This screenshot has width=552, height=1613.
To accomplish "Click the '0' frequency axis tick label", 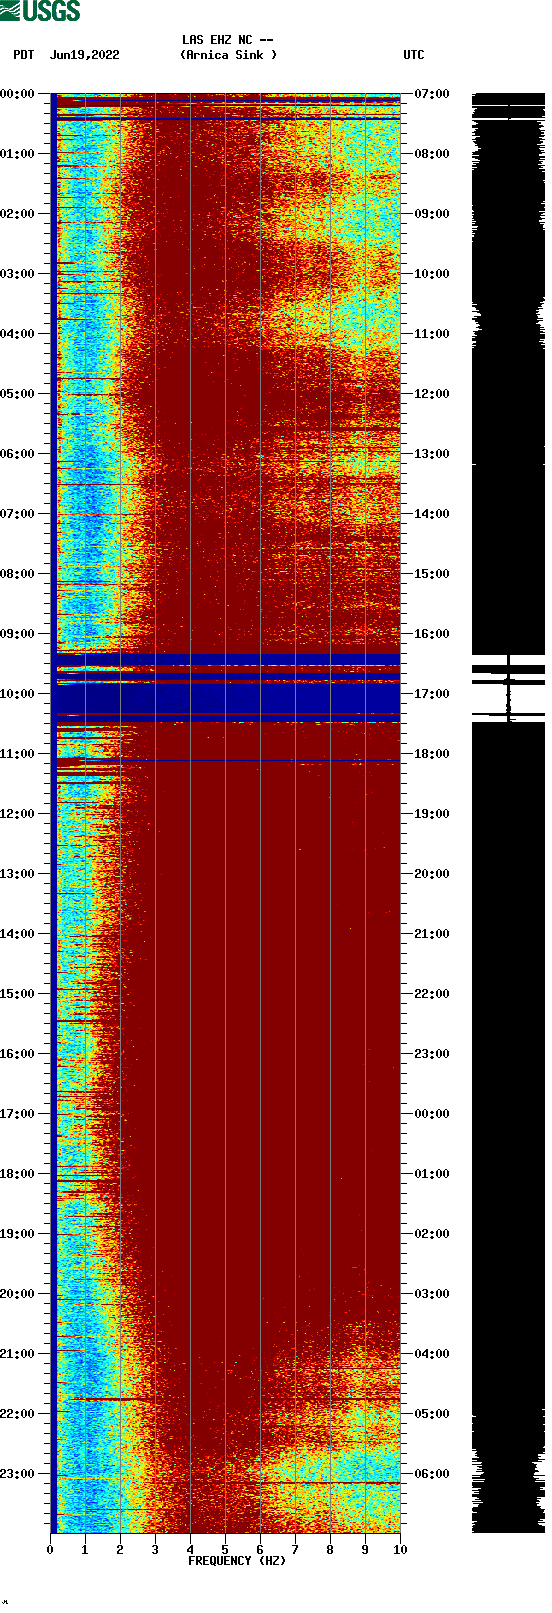I will [x=50, y=1550].
